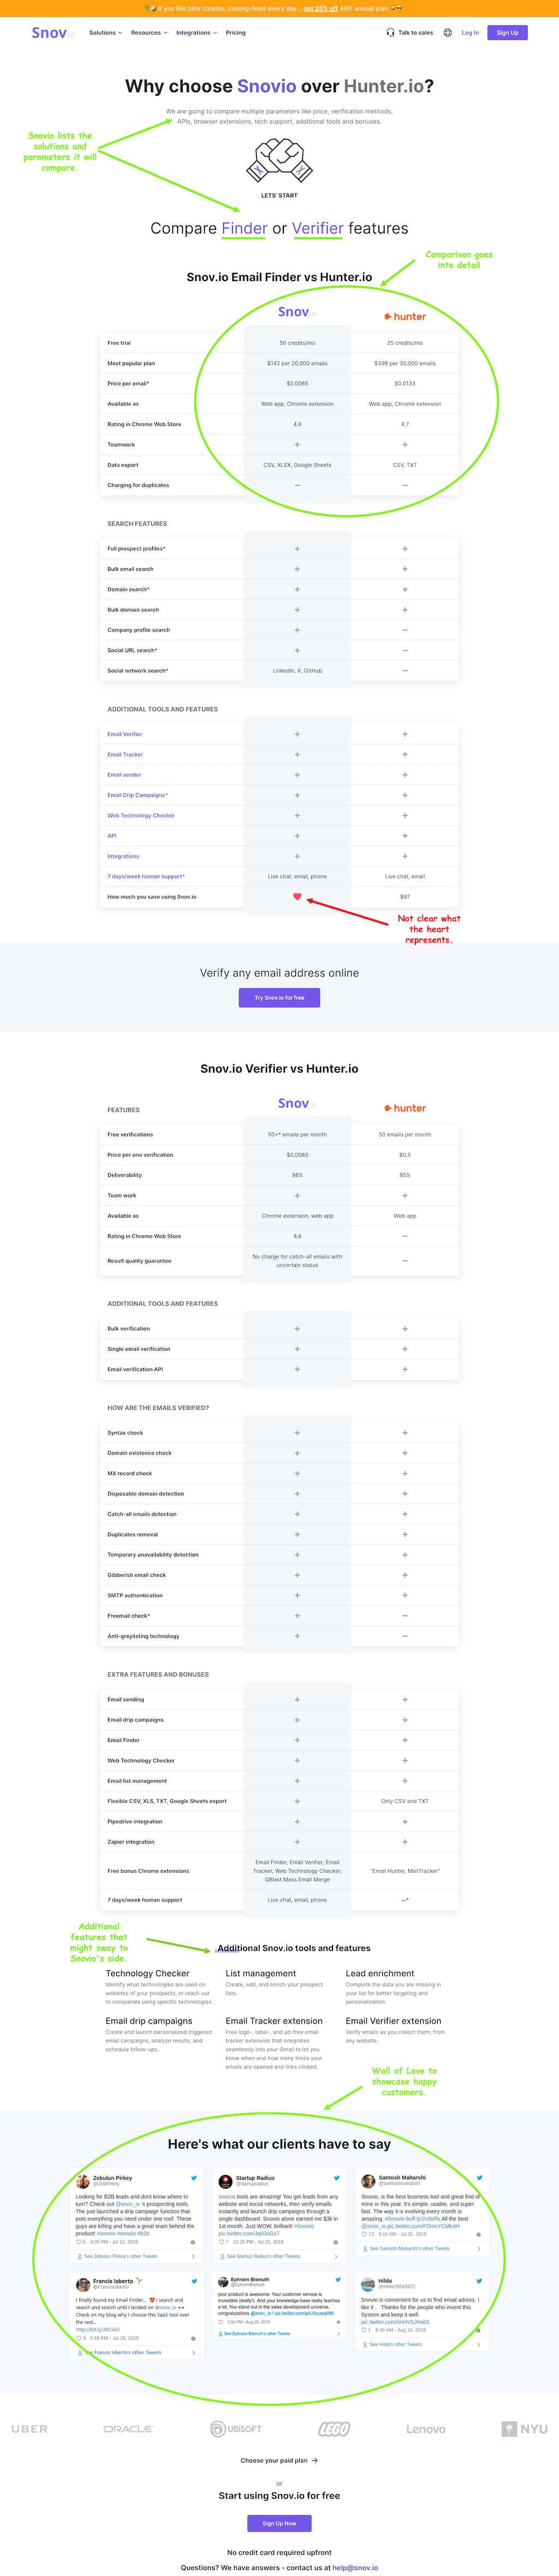Click the Ubisoft client logo
This screenshot has height=2576, width=559.
[x=236, y=2429]
